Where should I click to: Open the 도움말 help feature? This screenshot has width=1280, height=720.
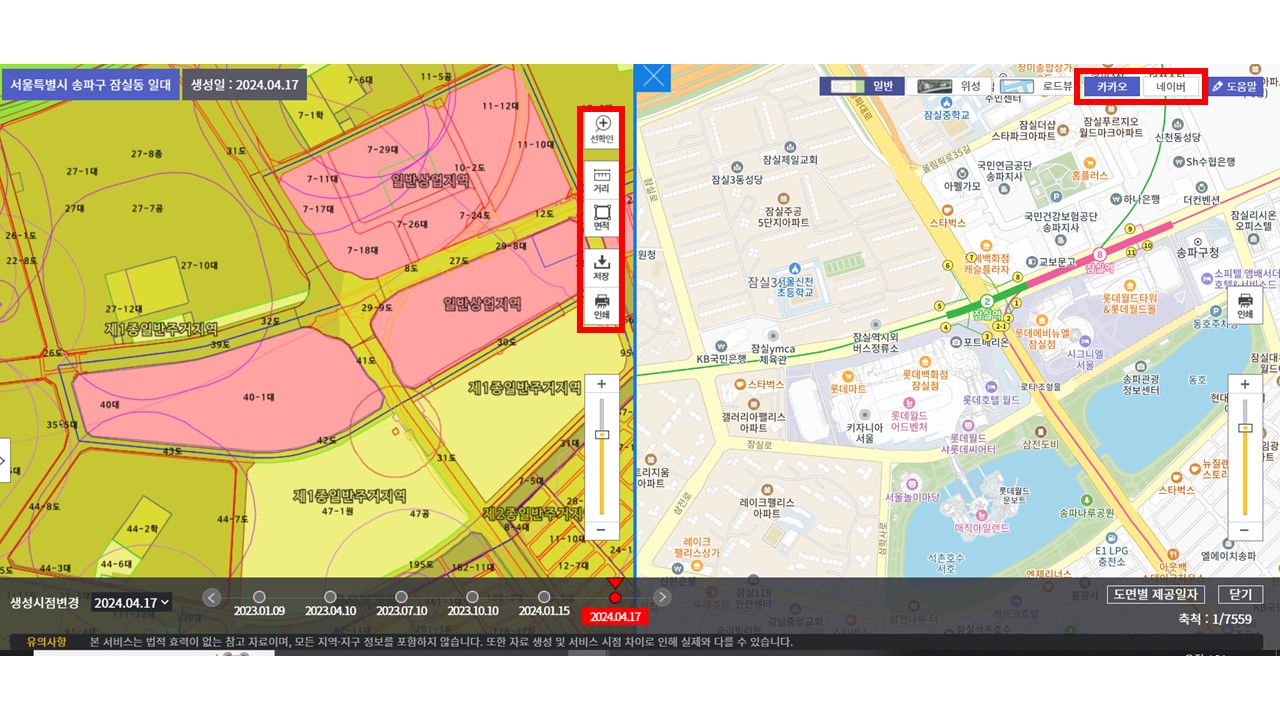1237,87
